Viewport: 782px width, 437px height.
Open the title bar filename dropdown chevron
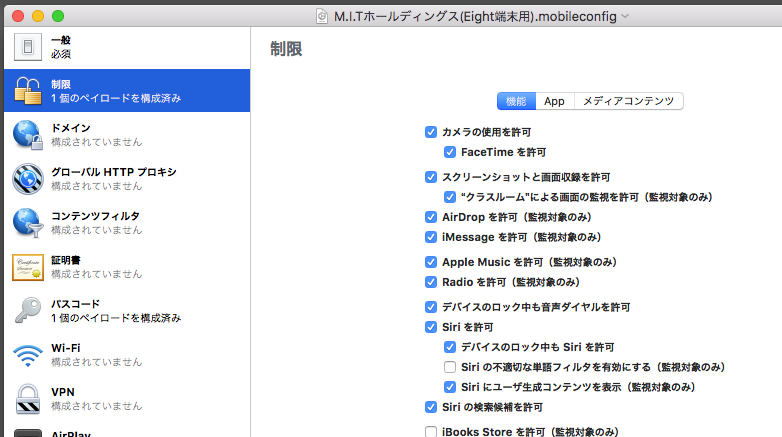[x=625, y=16]
